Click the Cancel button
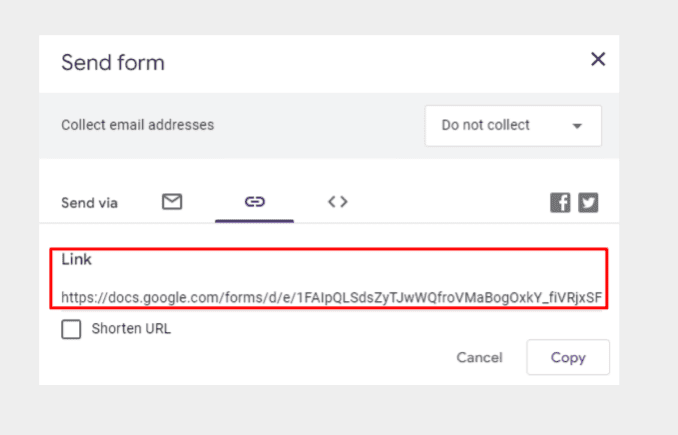678x435 pixels. pos(480,358)
